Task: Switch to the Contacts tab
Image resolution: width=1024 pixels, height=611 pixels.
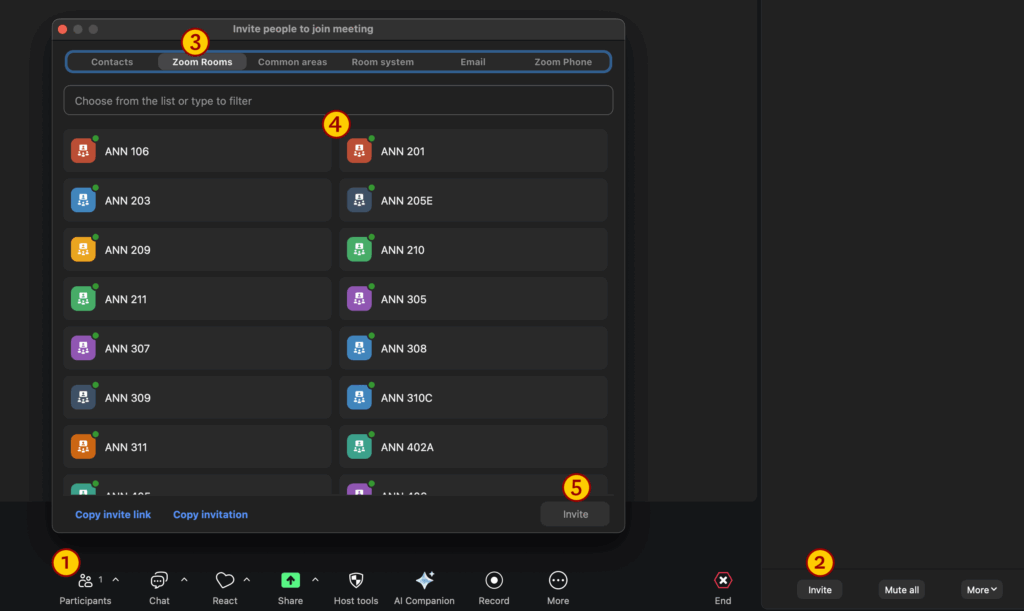Action: coord(112,62)
